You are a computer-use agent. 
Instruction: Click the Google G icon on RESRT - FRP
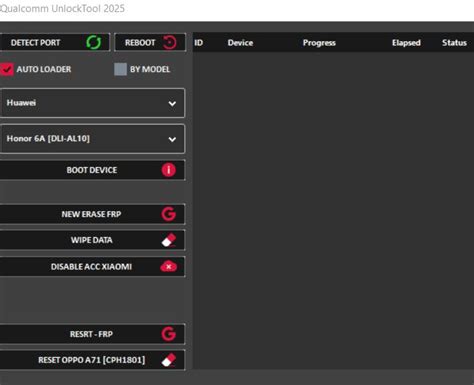click(x=169, y=334)
